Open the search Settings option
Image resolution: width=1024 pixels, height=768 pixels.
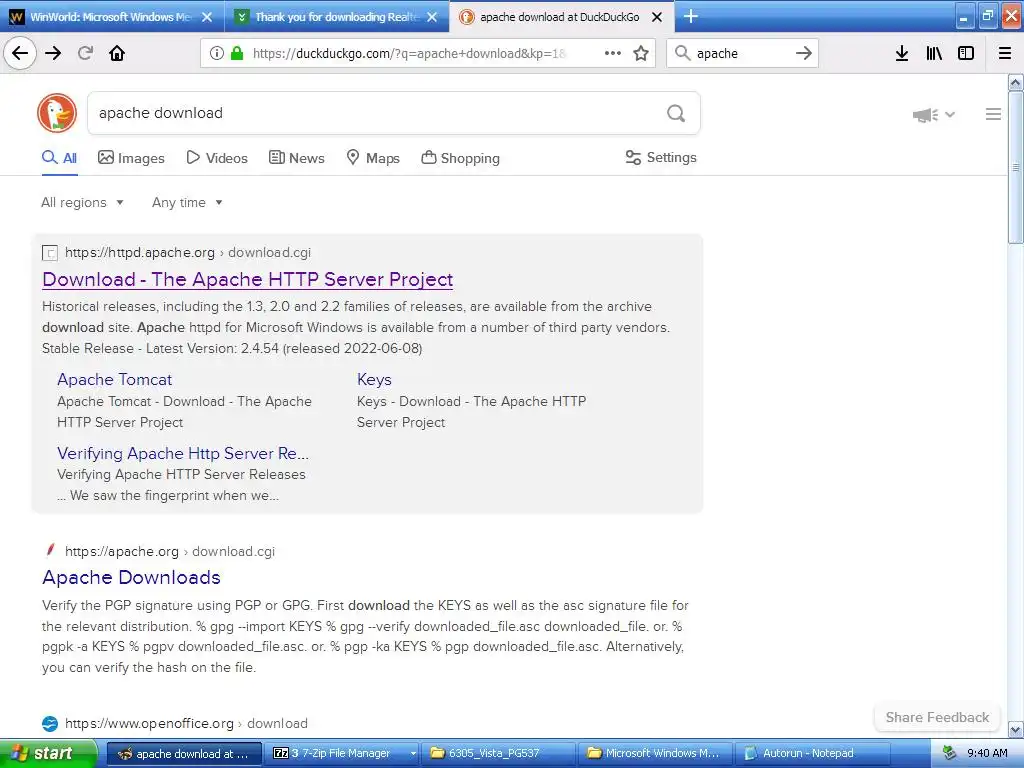tap(661, 157)
